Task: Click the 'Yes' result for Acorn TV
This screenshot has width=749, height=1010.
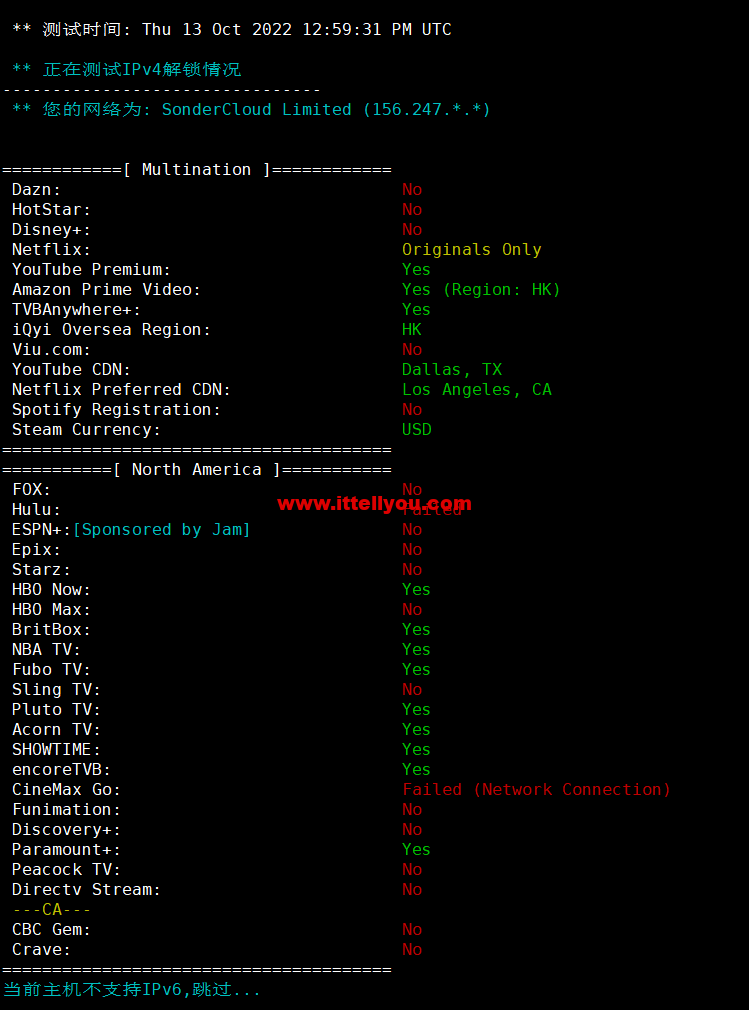Action: [x=417, y=729]
